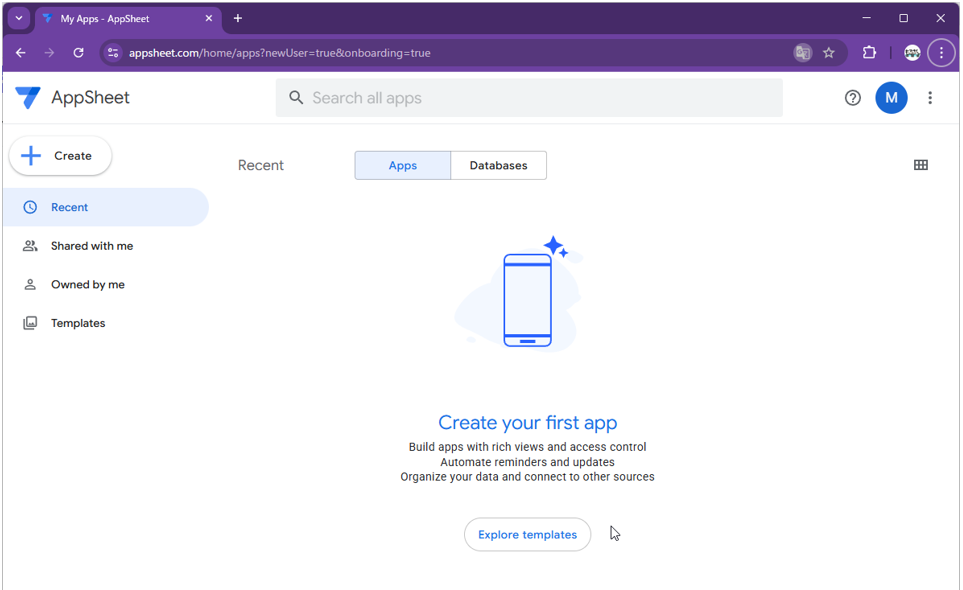
Task: Open AppSheet vertical three-dot menu
Action: pyautogui.click(x=930, y=98)
